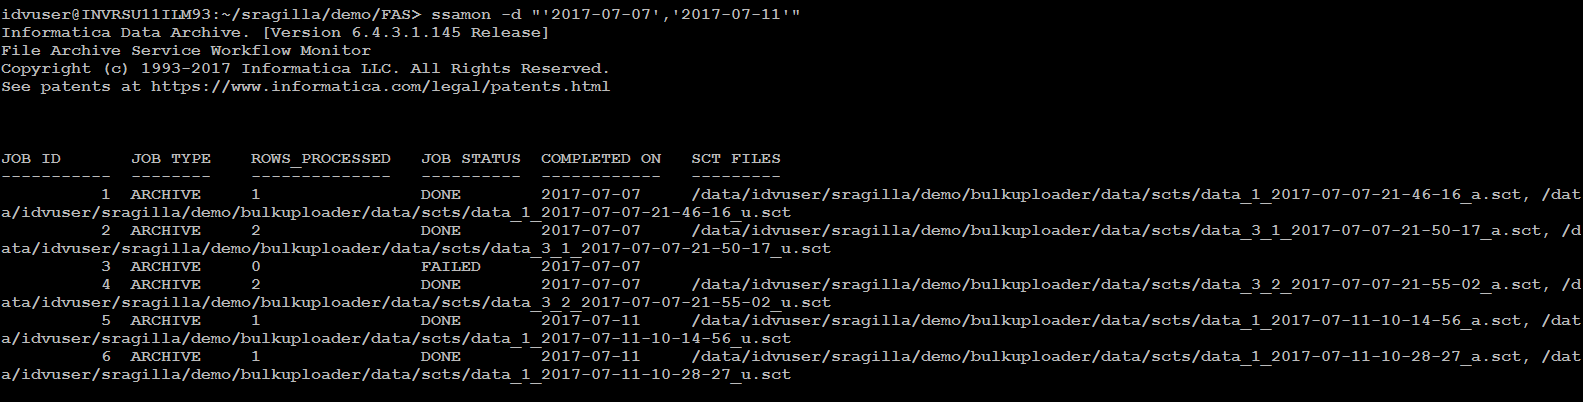Click the ROWS_PROCESSED column header

click(x=320, y=159)
